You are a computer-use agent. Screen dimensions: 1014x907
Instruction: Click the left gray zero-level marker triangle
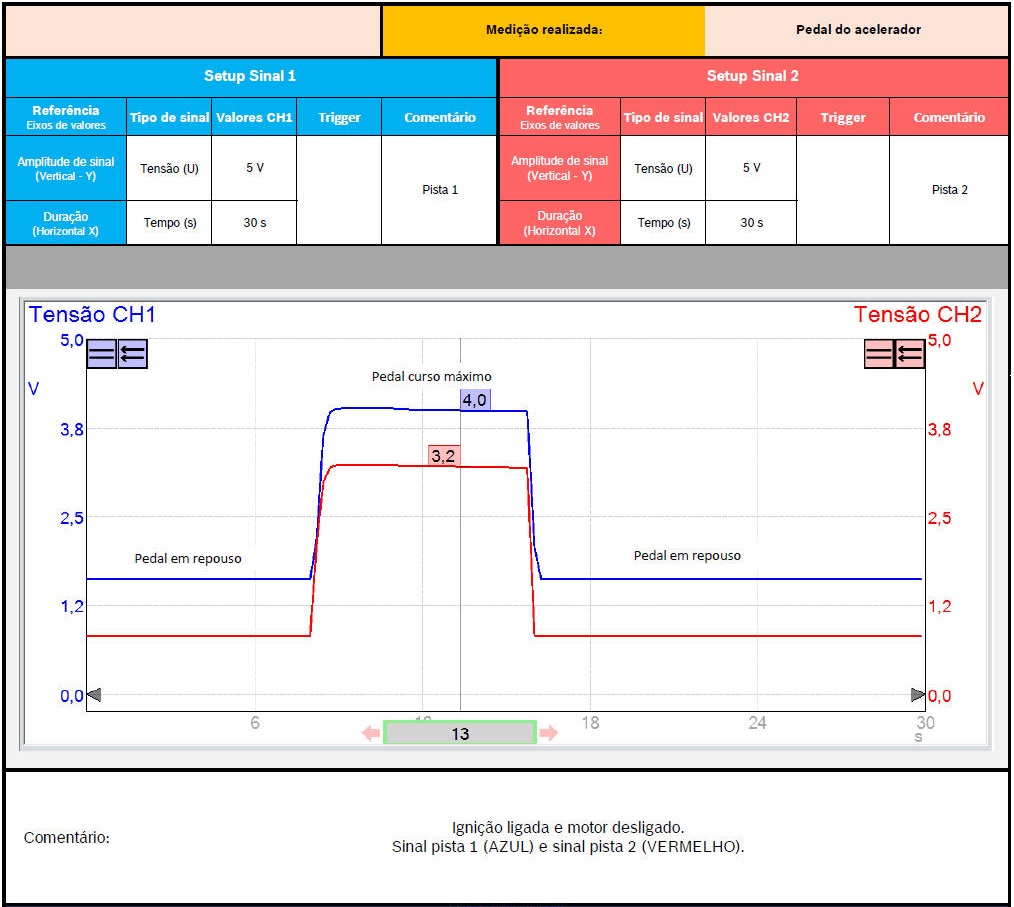point(94,694)
